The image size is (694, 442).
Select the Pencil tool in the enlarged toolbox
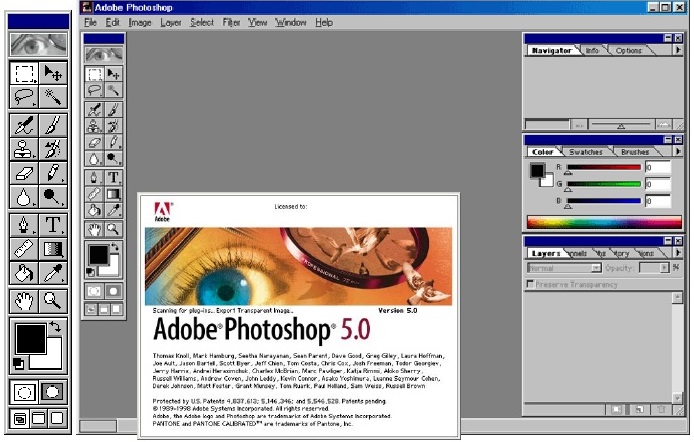[53, 173]
